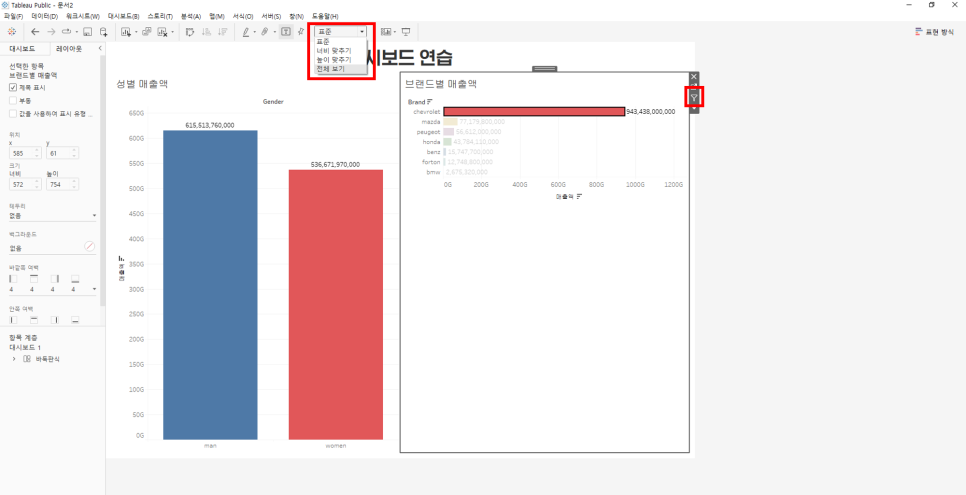Expand the 바둑판식 tree item
This screenshot has height=495, width=966.
(14, 359)
